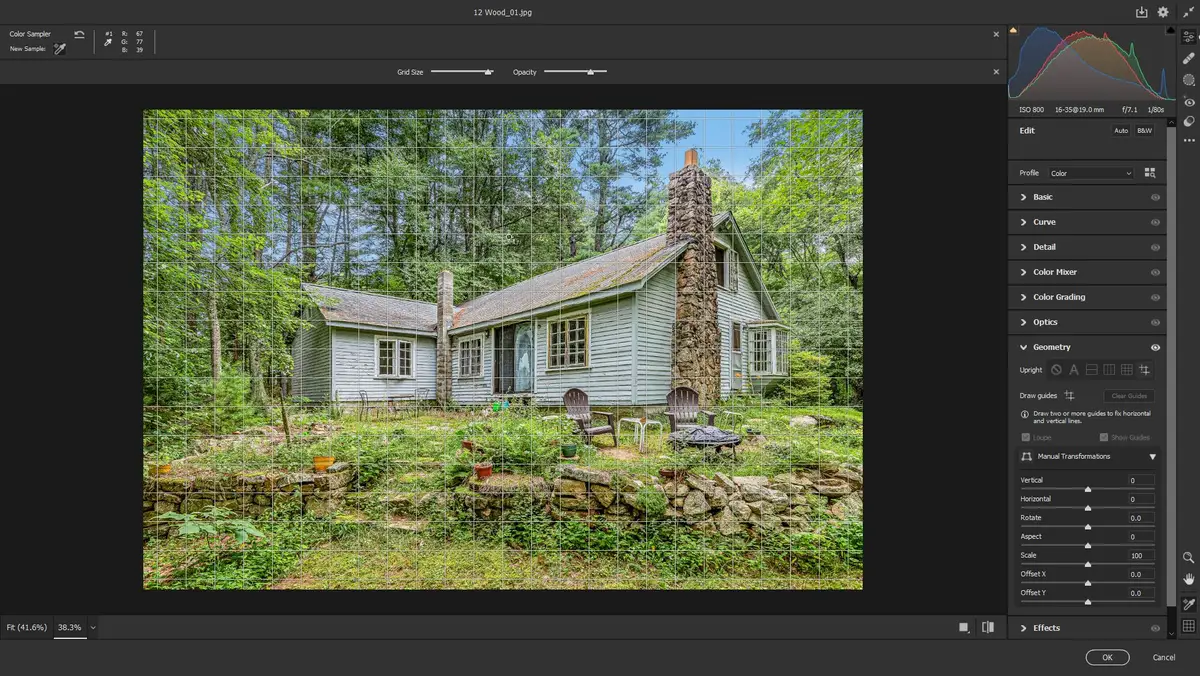The width and height of the screenshot is (1200, 676).
Task: Expand the Effects panel
Action: [x=1046, y=628]
